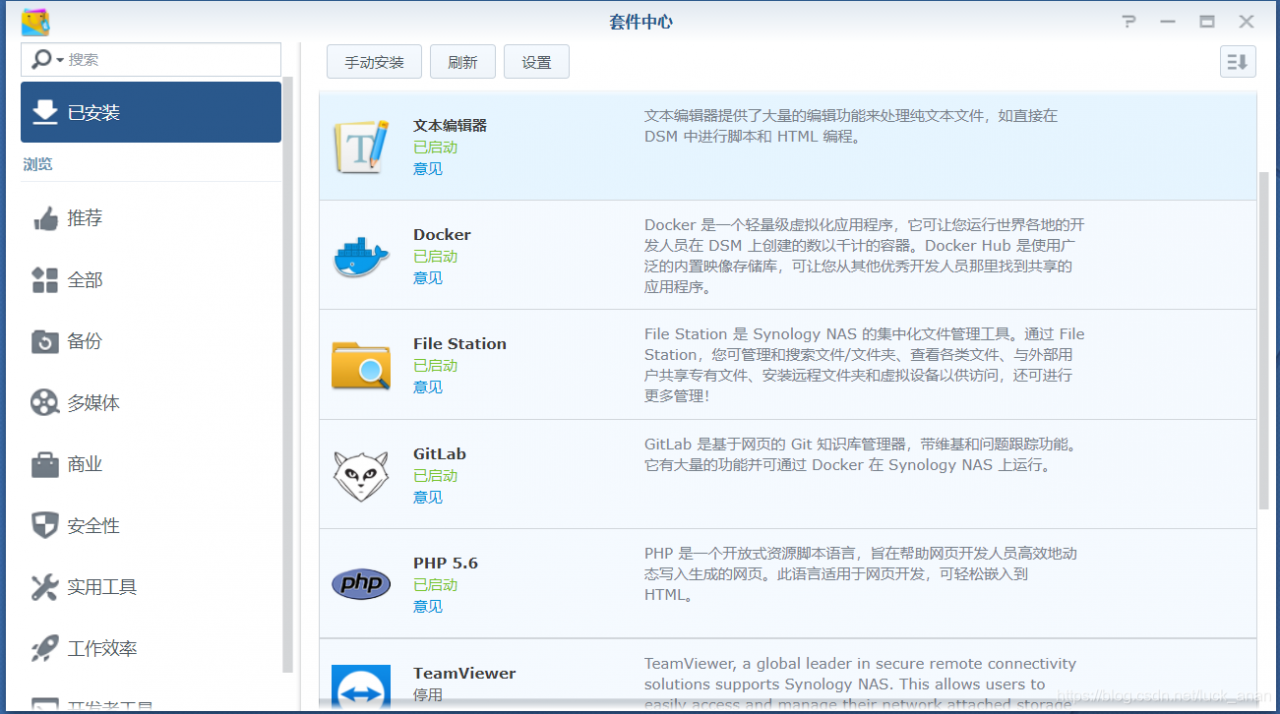Select the 已安装 installed tab
The width and height of the screenshot is (1280, 714).
point(151,112)
